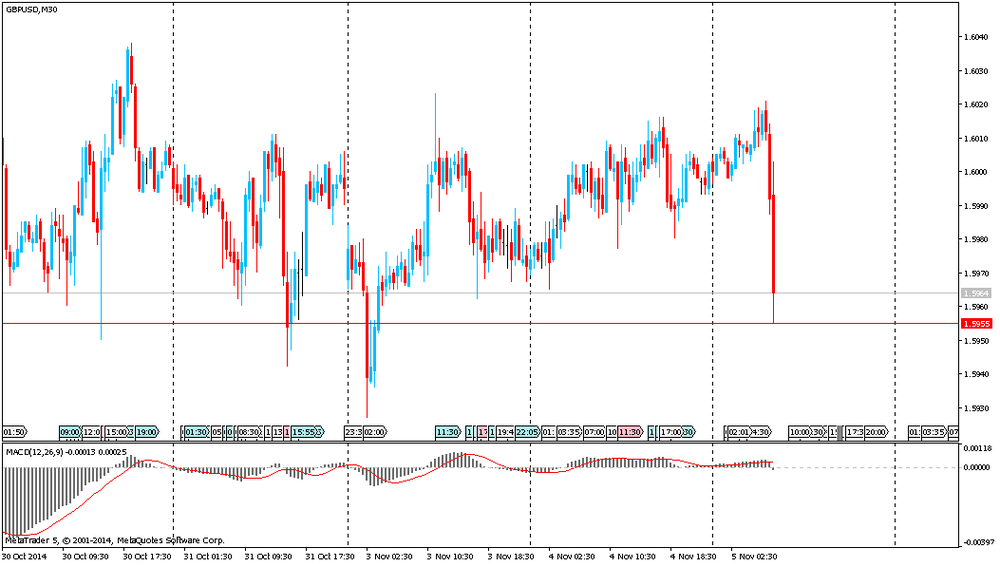Click the gray 1.5964 price level label
Image resolution: width=1000 pixels, height=567 pixels.
click(975, 293)
